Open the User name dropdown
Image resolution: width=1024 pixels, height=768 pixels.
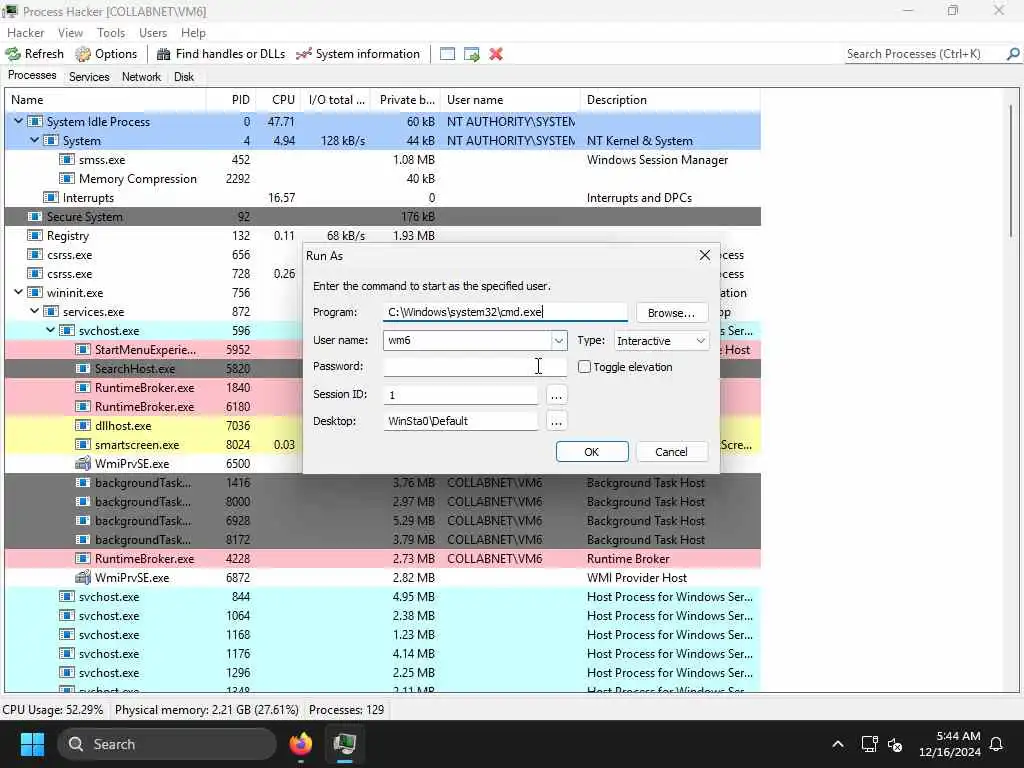(x=558, y=340)
